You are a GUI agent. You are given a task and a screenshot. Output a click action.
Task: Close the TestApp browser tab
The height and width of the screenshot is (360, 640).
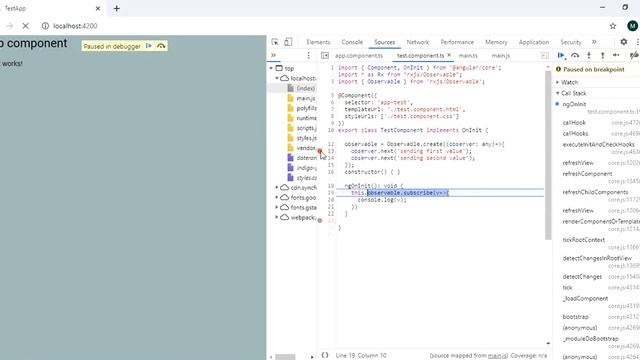[x=98, y=8]
